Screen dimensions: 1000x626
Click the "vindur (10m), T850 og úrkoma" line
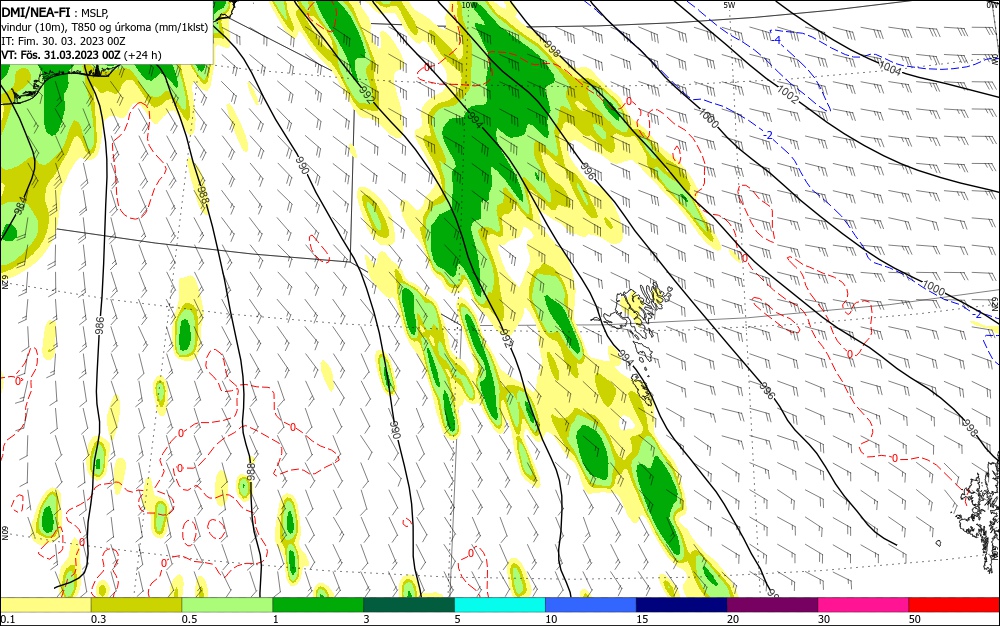(x=105, y=27)
